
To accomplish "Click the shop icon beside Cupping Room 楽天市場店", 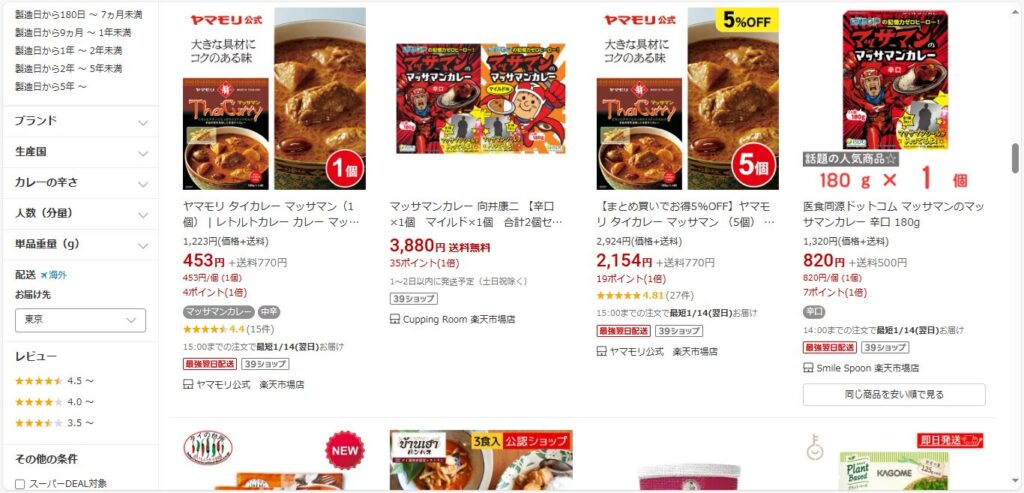I will [394, 319].
